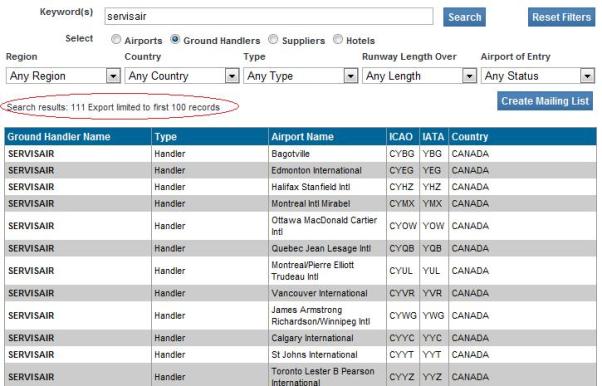Click the YHZ IATA code

(x=432, y=187)
